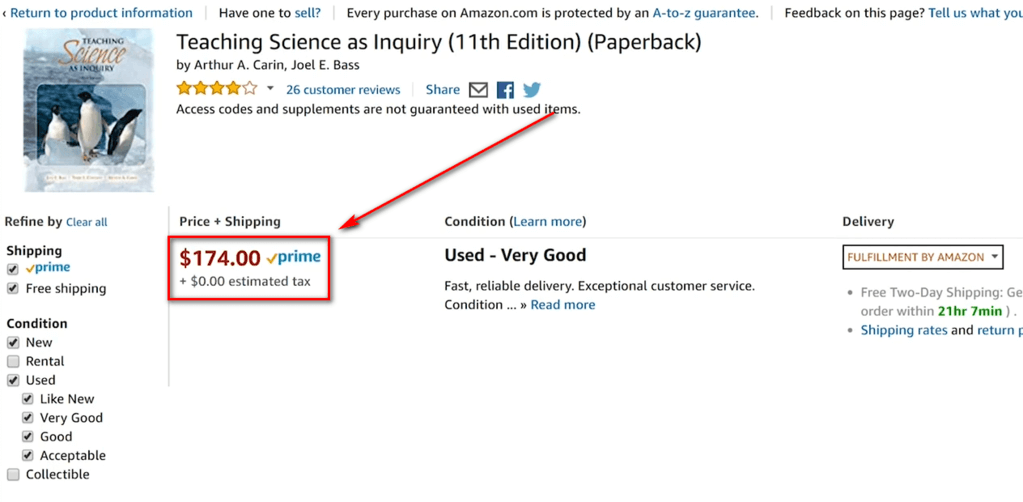Uncheck the Free shipping checkbox
1023x502 pixels.
[x=12, y=289]
